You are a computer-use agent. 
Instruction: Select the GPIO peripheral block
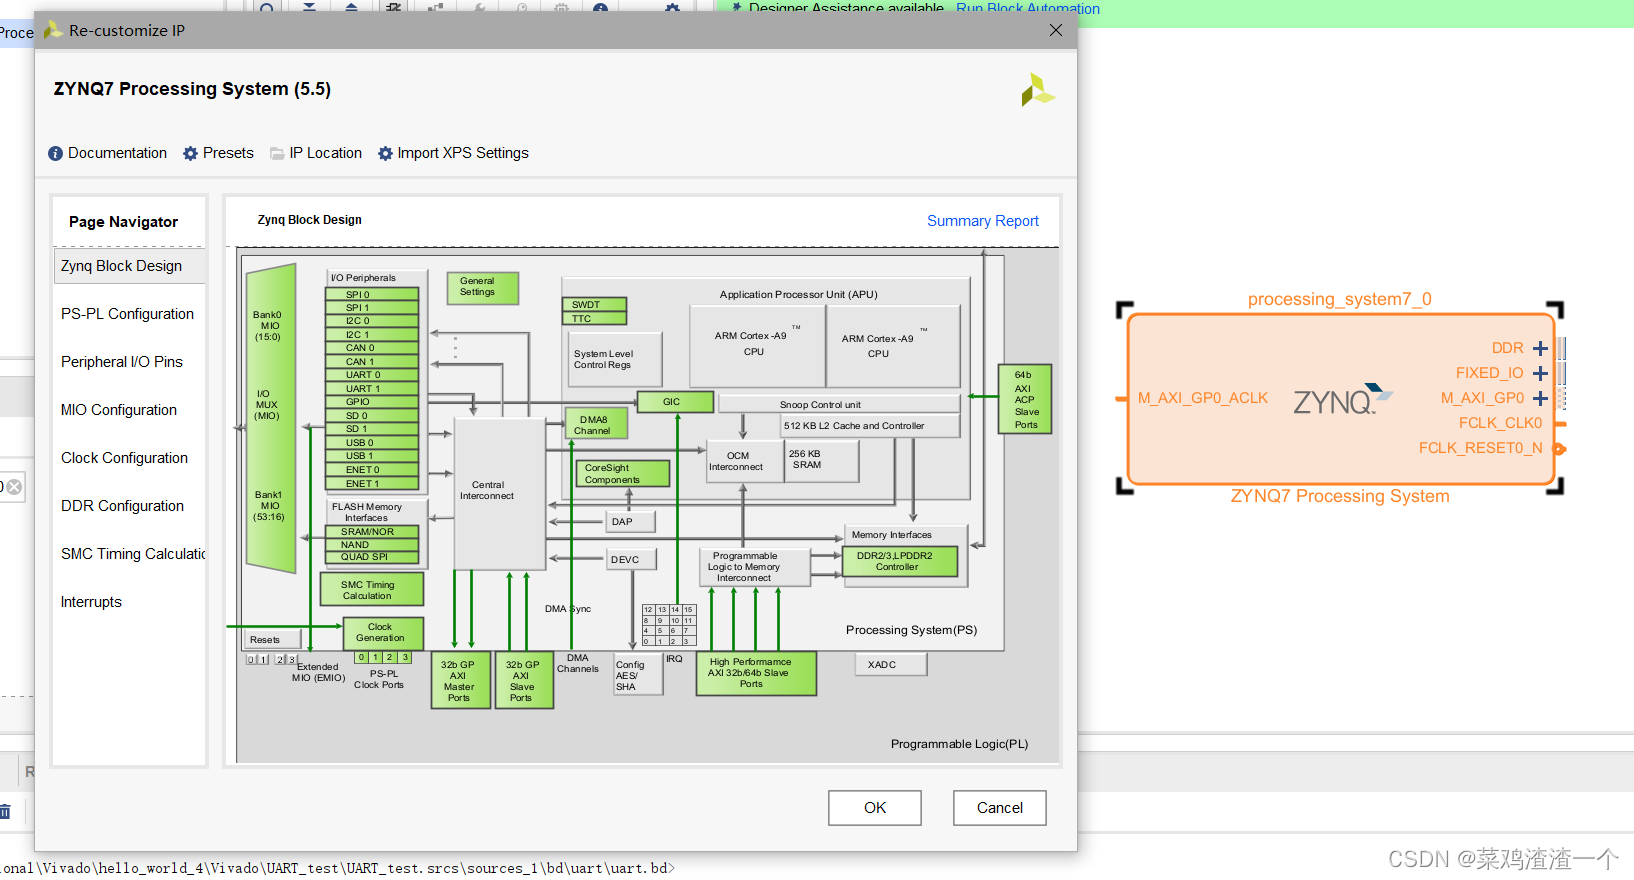click(372, 402)
